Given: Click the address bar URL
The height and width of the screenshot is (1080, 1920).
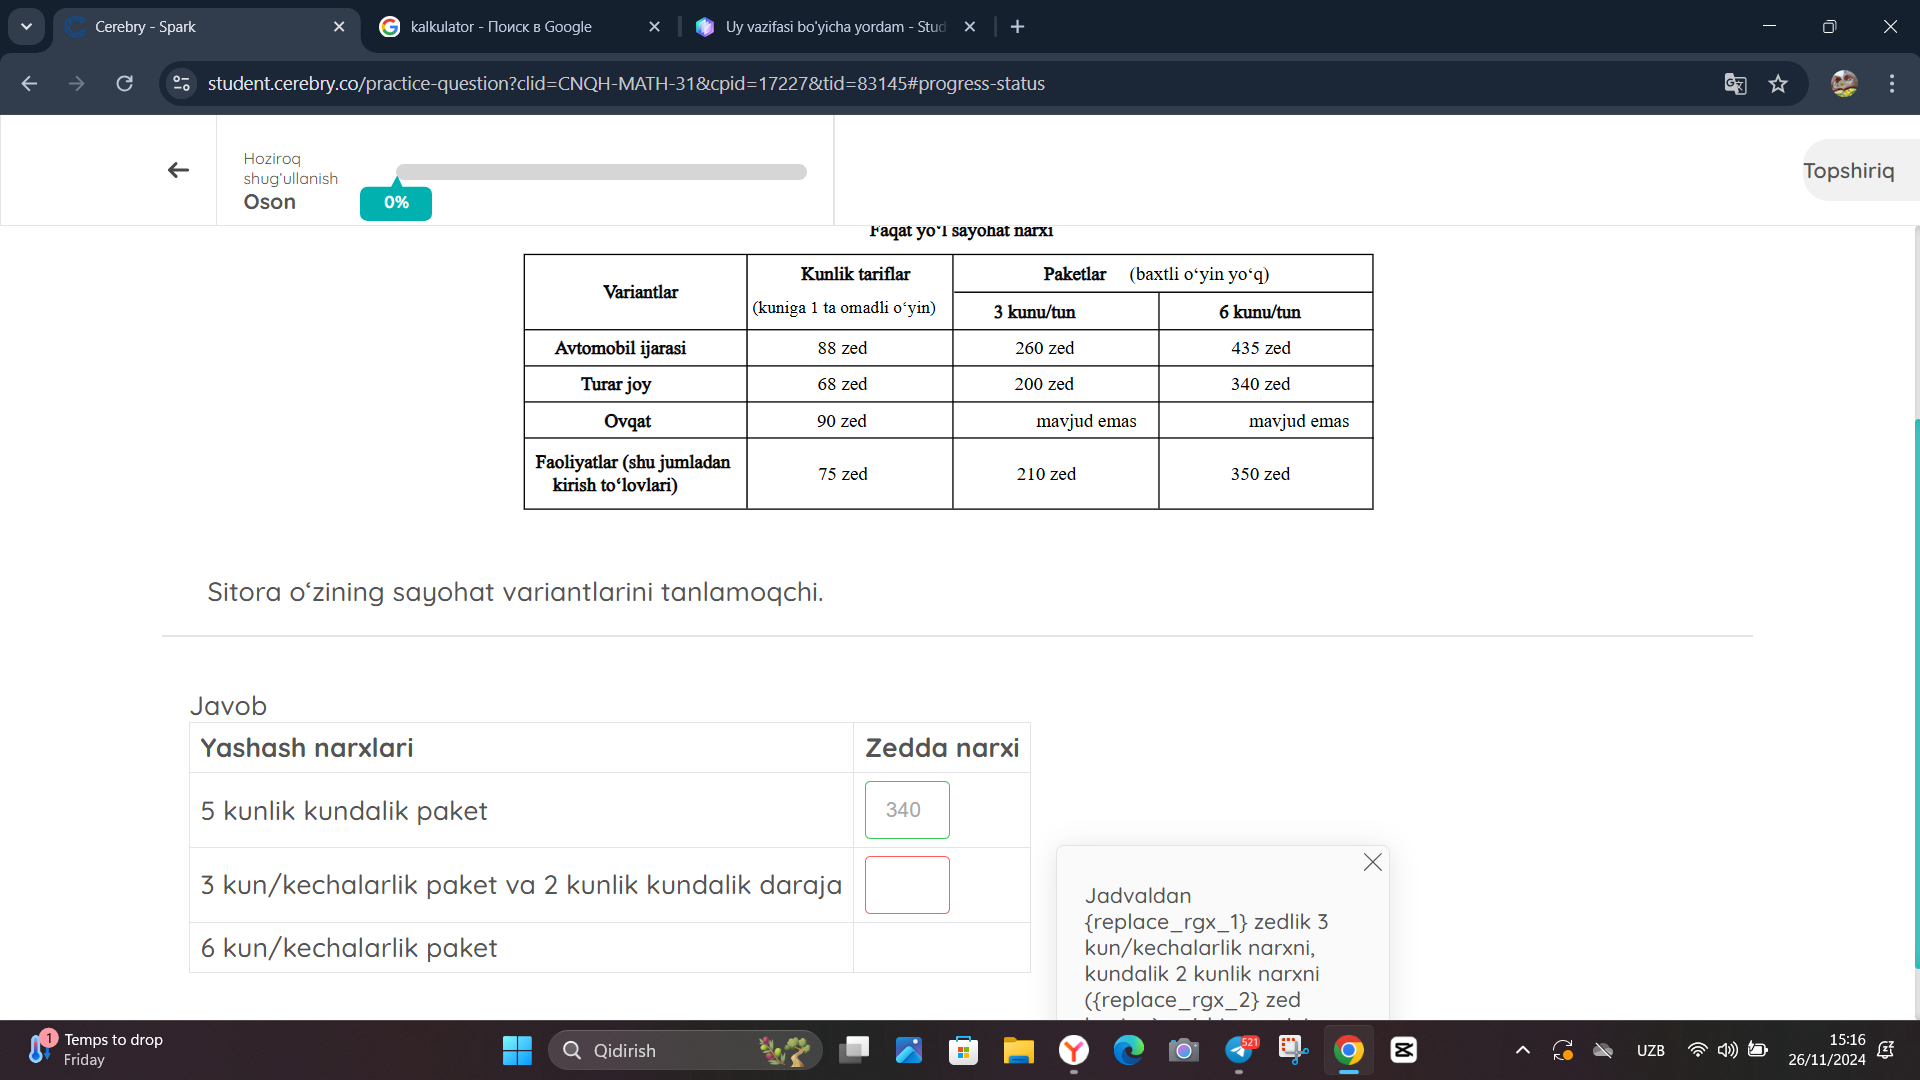Looking at the screenshot, I should (x=626, y=84).
